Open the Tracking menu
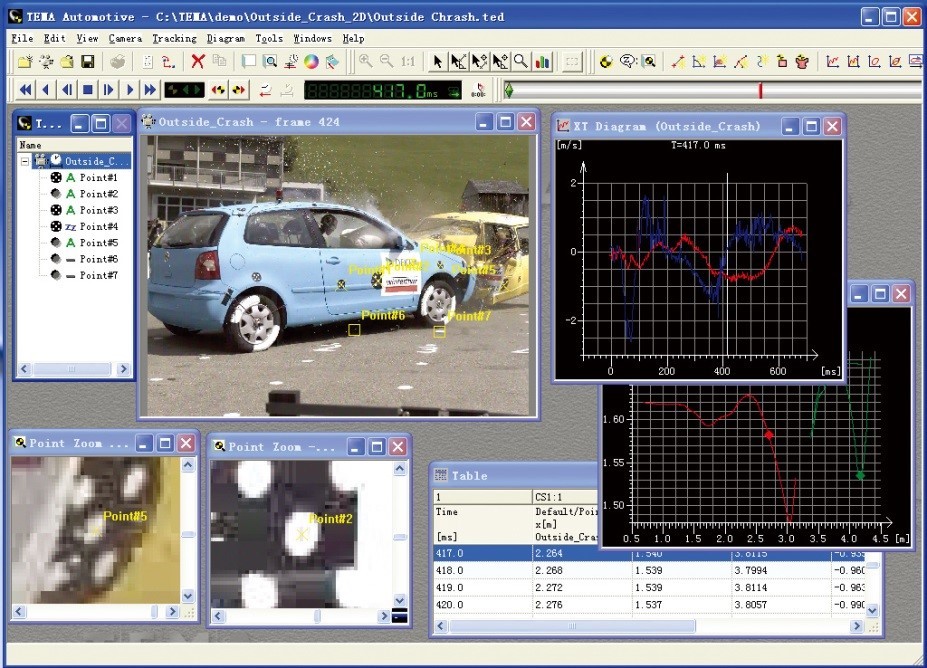The width and height of the screenshot is (927, 668). (174, 38)
